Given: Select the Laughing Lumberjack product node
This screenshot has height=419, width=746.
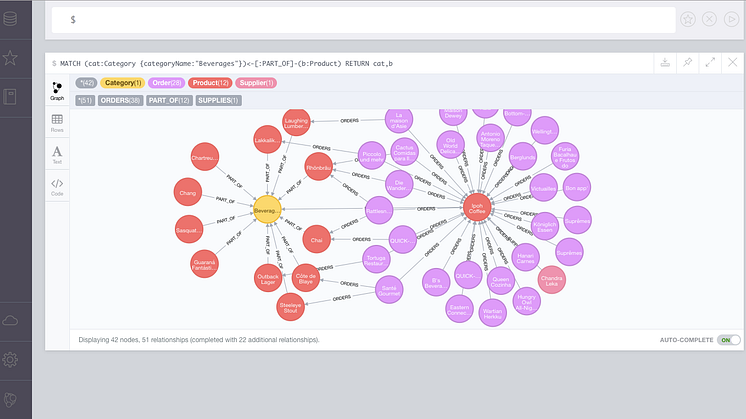Looking at the screenshot, I should tap(296, 122).
